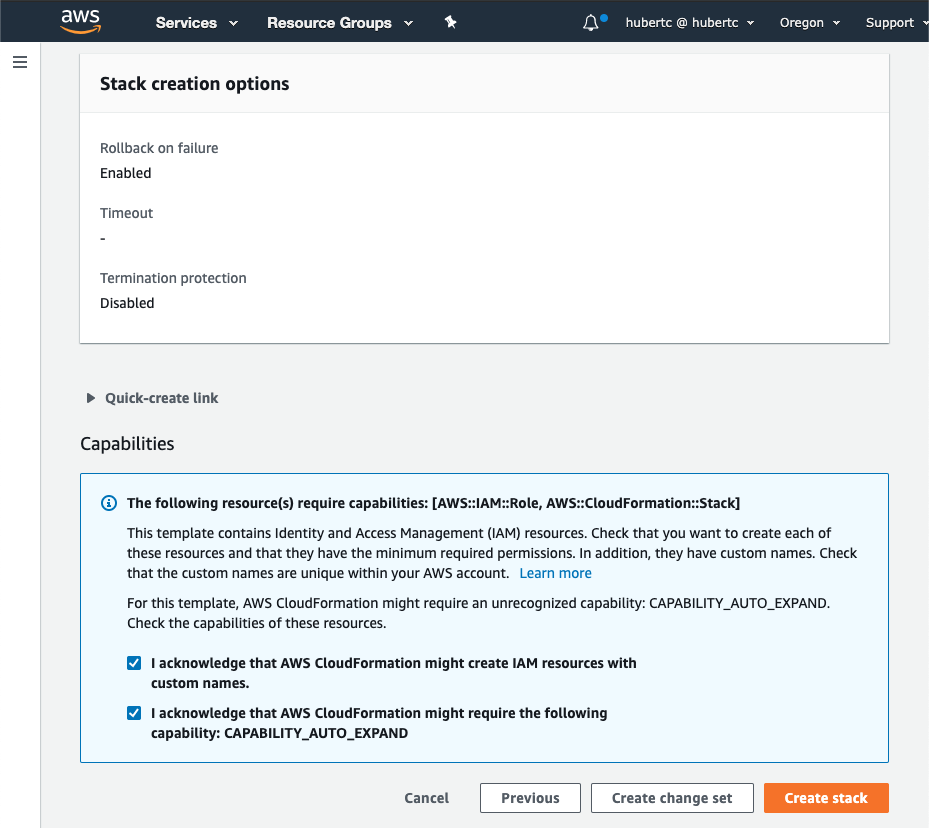Open the Oregon region selector
The image size is (929, 828).
point(810,23)
